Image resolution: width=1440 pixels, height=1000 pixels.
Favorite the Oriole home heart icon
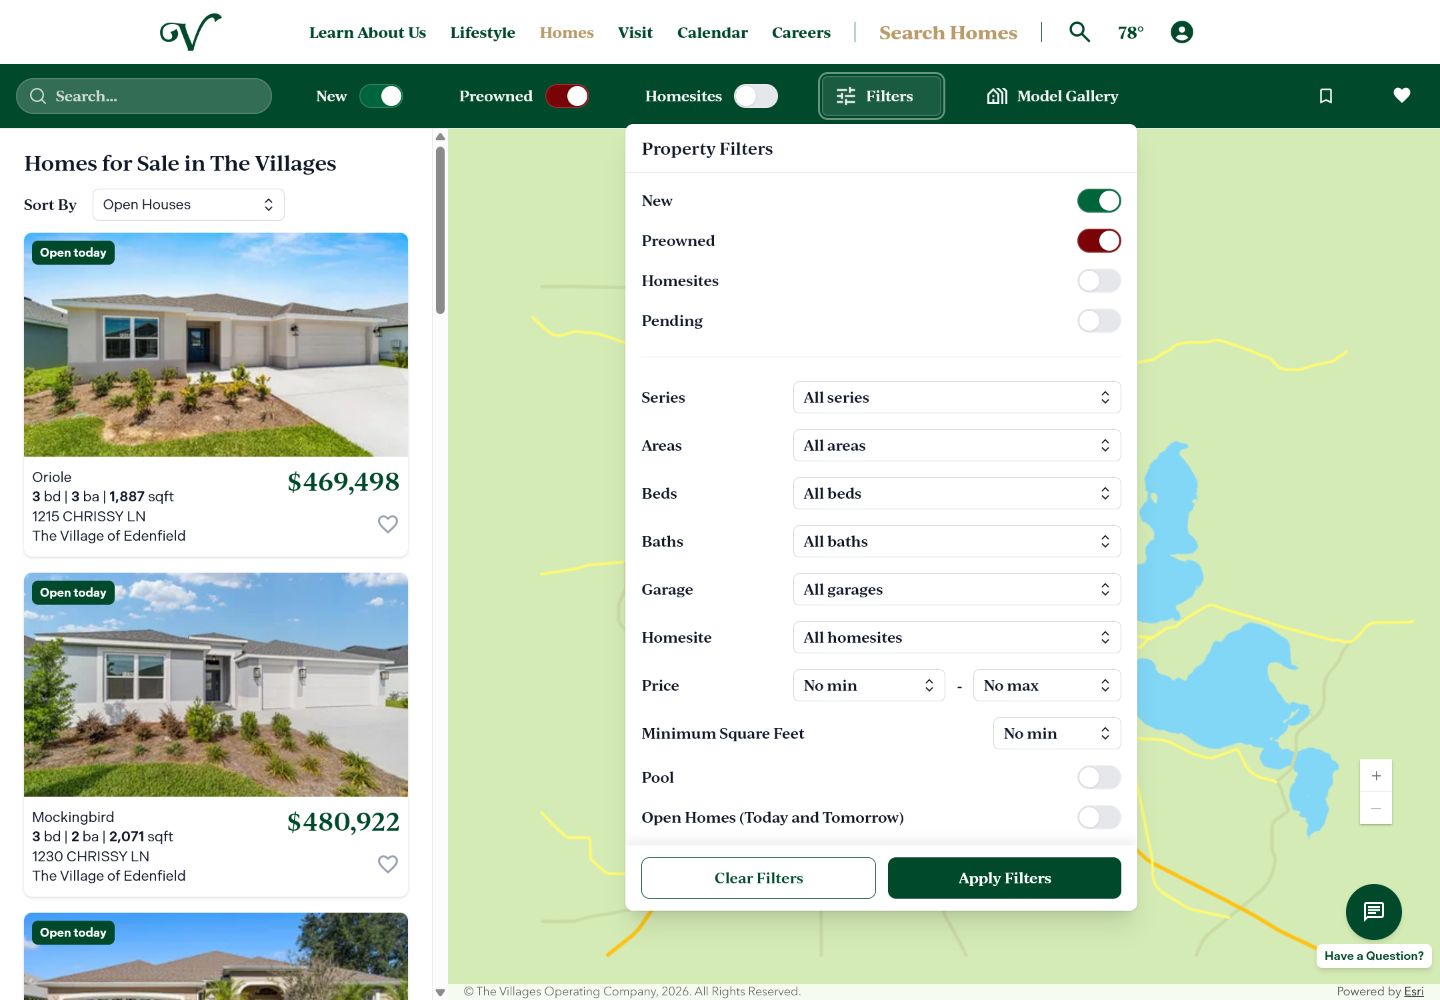pyautogui.click(x=388, y=524)
